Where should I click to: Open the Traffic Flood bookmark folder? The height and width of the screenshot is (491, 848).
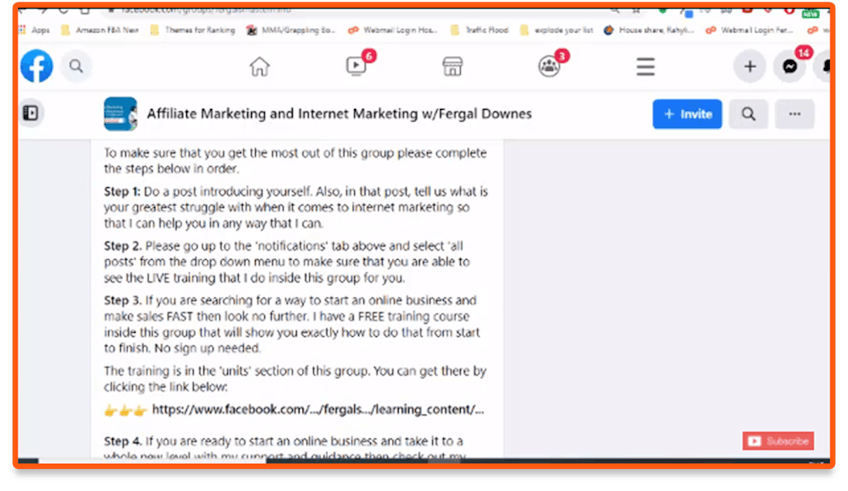(480, 30)
